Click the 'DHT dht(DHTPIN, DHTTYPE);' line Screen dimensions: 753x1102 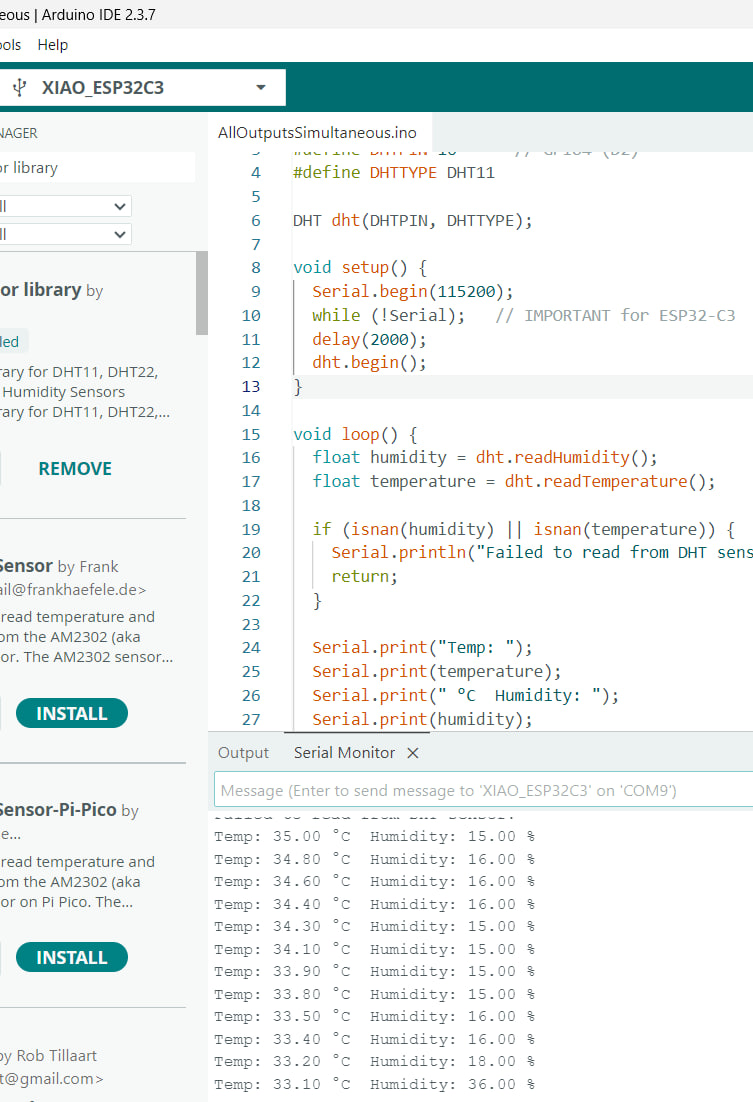coord(413,221)
